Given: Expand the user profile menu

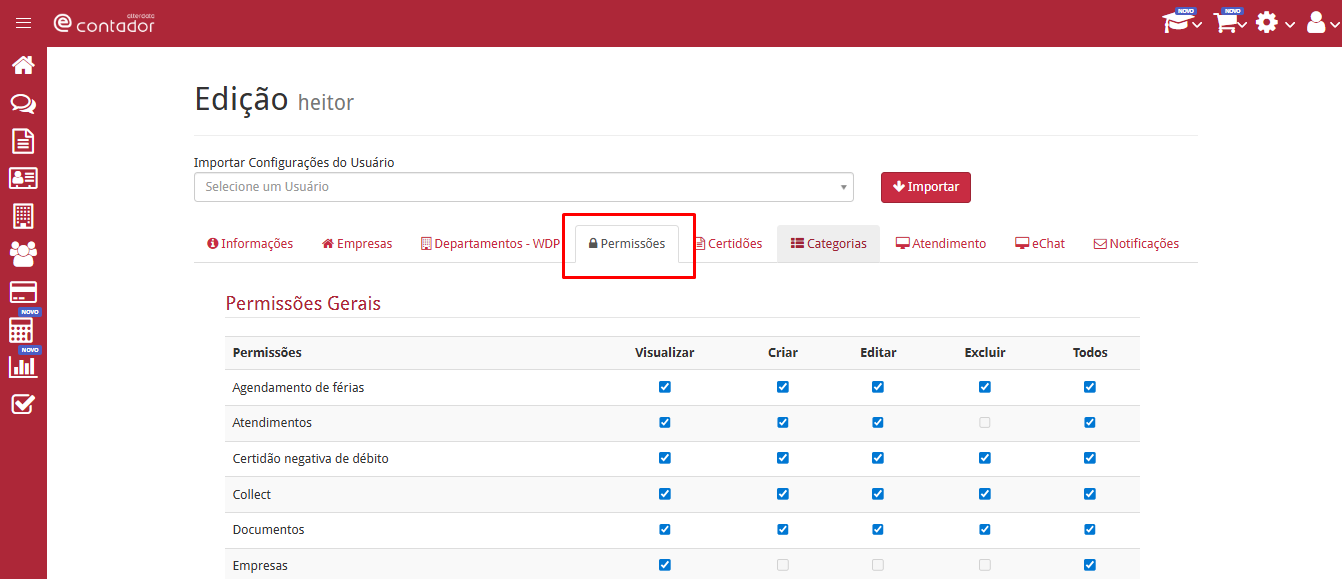Looking at the screenshot, I should [x=1322, y=23].
